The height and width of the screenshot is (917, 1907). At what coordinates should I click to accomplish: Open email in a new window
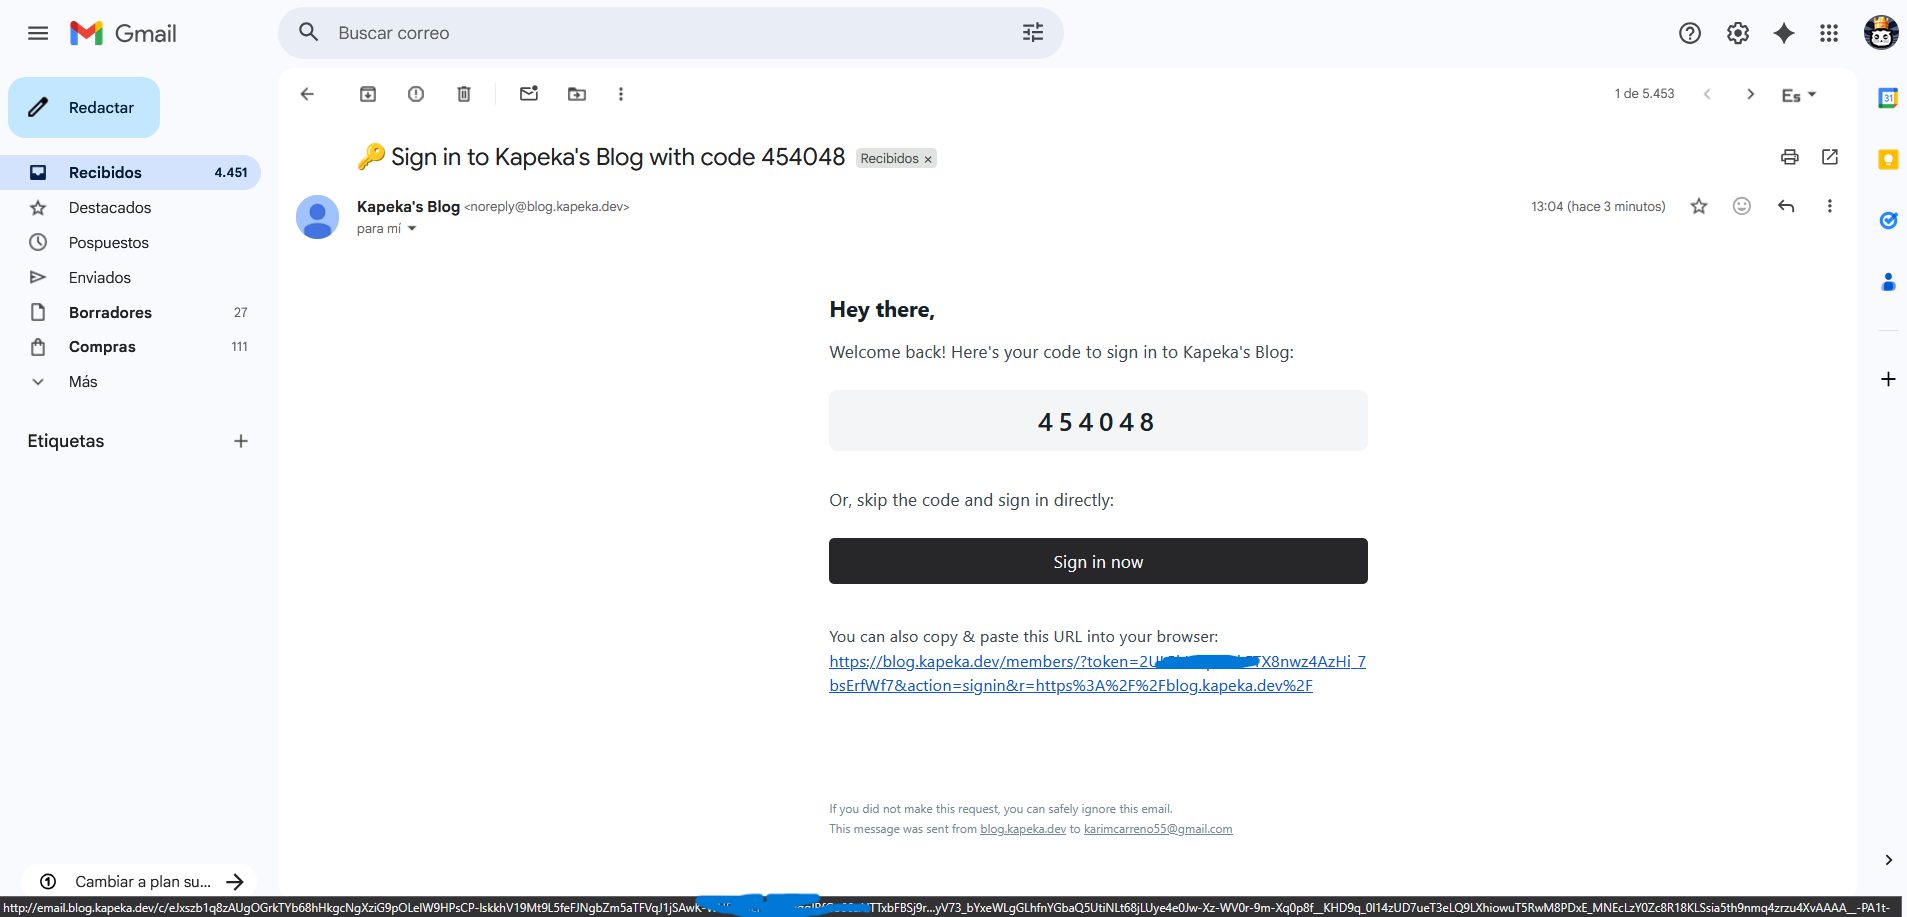tap(1830, 157)
